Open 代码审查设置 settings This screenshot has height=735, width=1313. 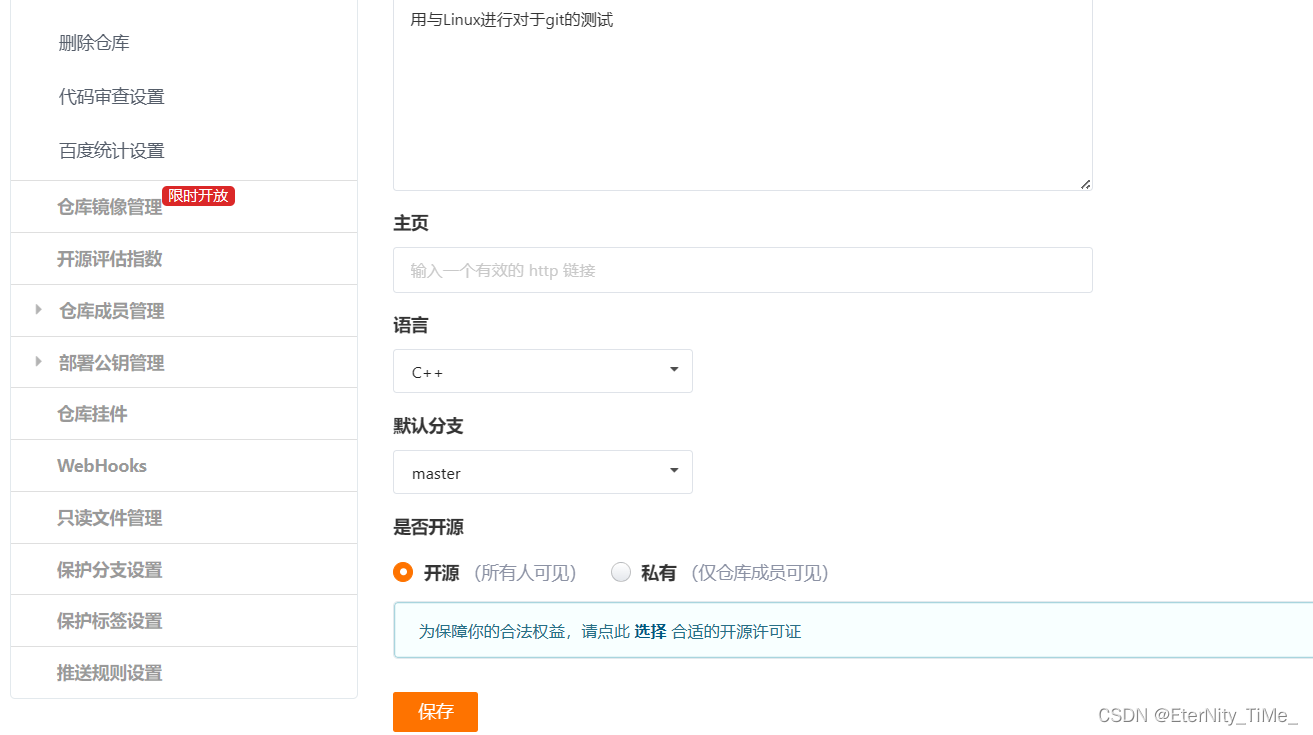pos(111,97)
